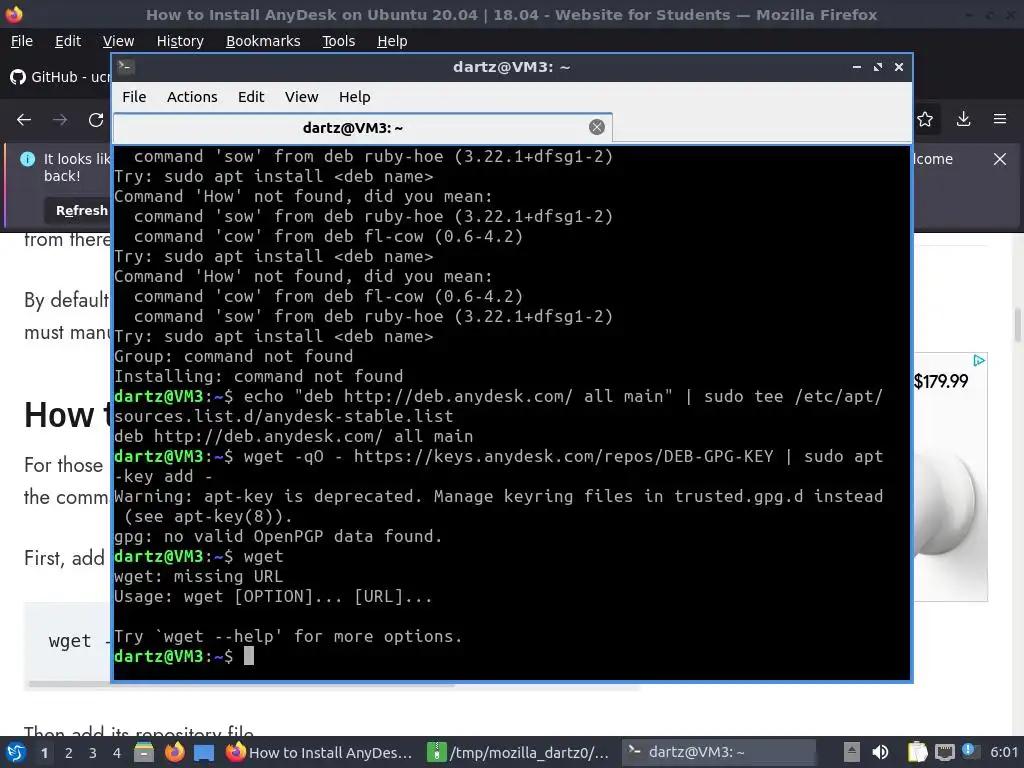Switch to workspace 3
Image resolution: width=1024 pixels, height=768 pixels.
pos(93,753)
